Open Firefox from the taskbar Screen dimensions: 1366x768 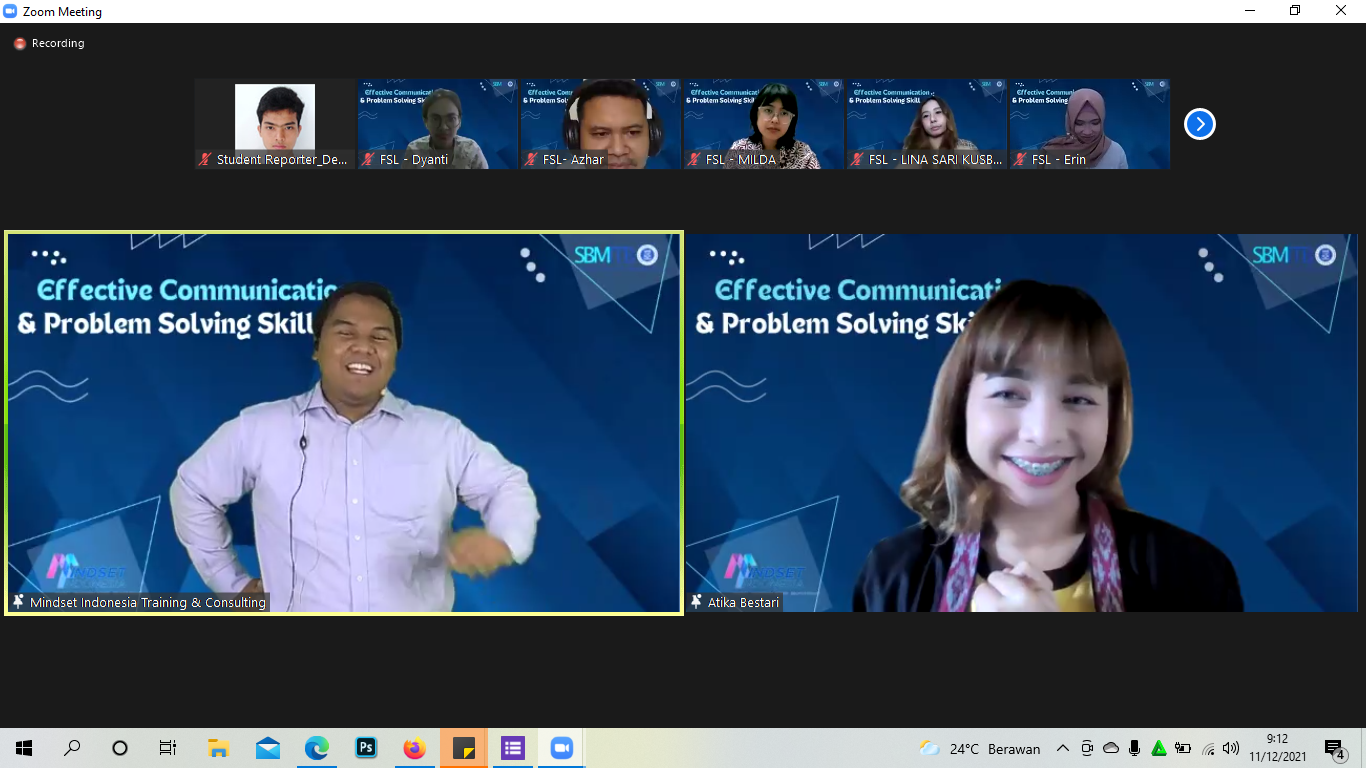pyautogui.click(x=414, y=748)
